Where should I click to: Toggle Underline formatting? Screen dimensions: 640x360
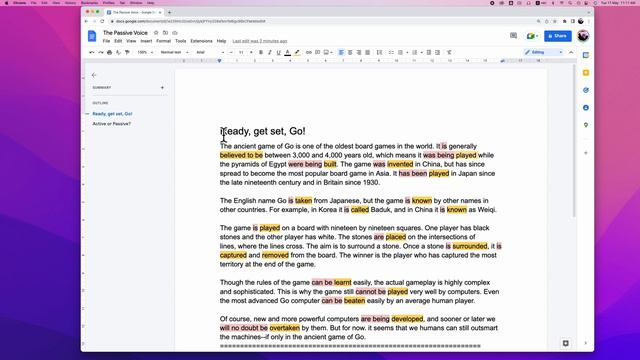279,53
